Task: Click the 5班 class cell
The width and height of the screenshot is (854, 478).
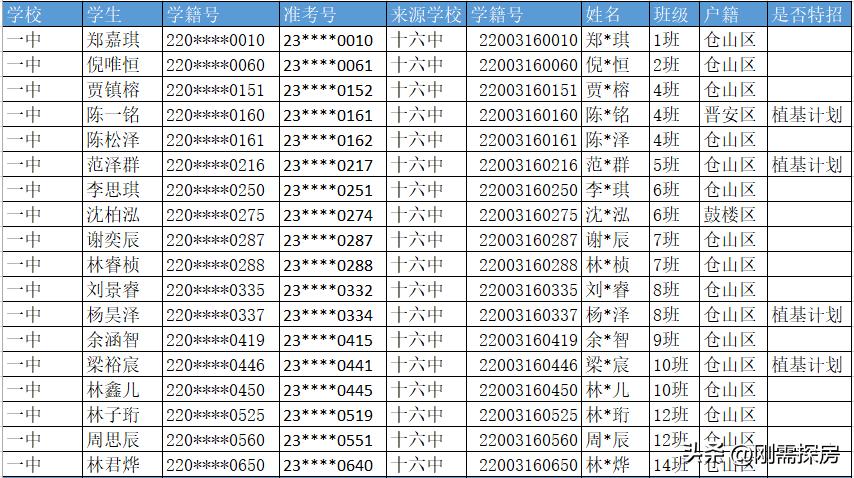Action: [x=667, y=164]
